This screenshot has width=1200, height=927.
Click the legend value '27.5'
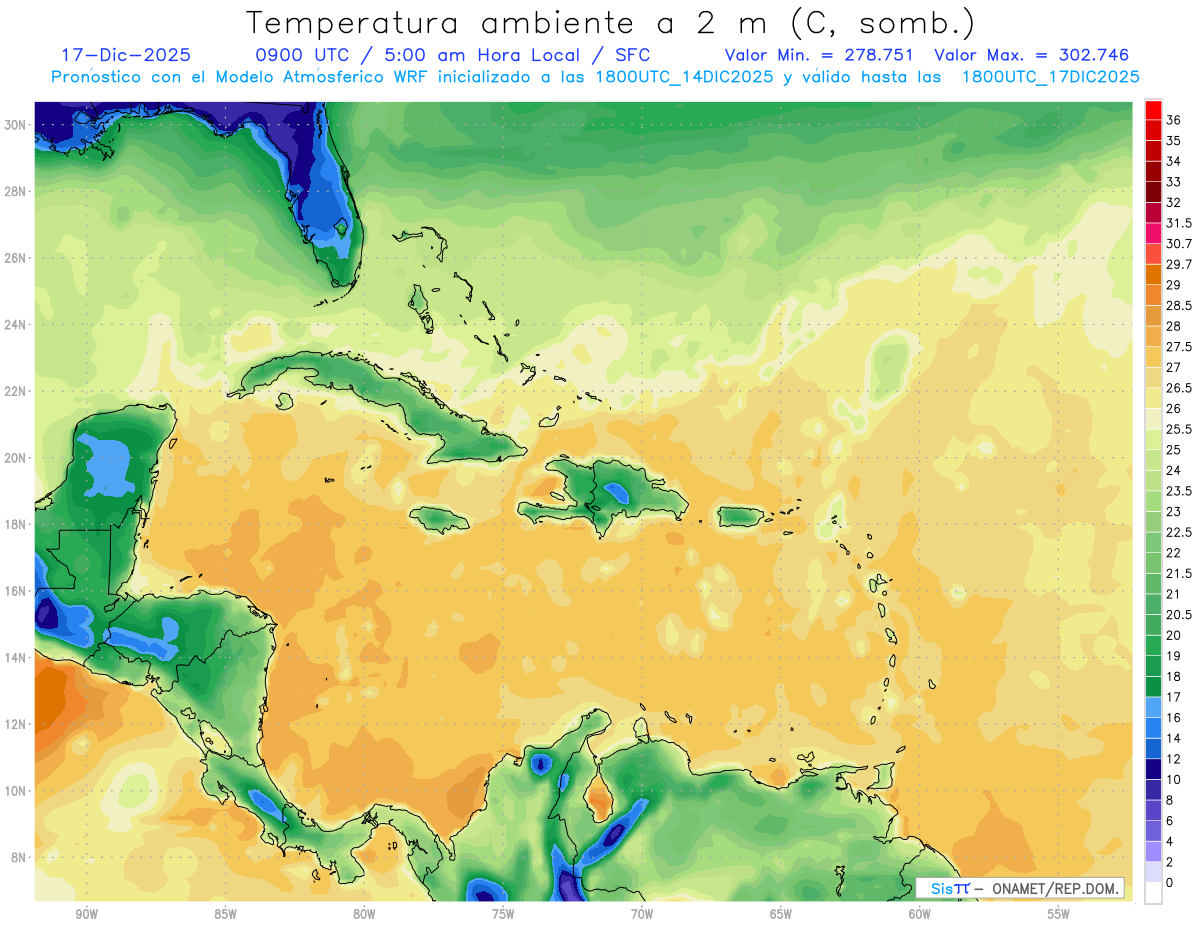click(1179, 347)
